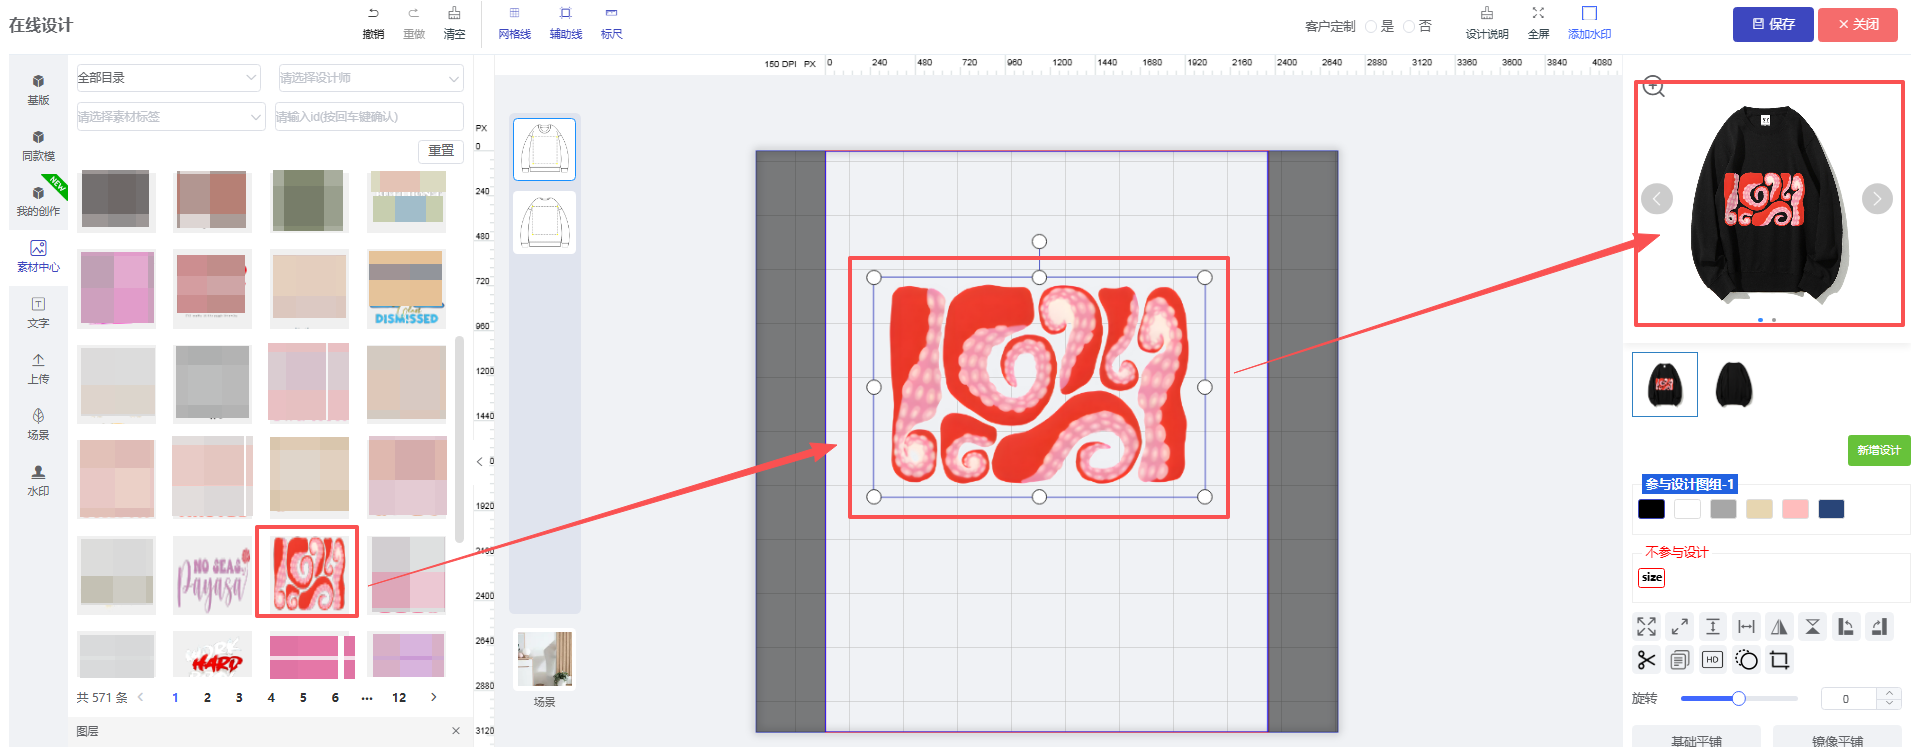1916x747 pixels.
Task: Choose the pink garment color swatch
Action: pos(1795,509)
